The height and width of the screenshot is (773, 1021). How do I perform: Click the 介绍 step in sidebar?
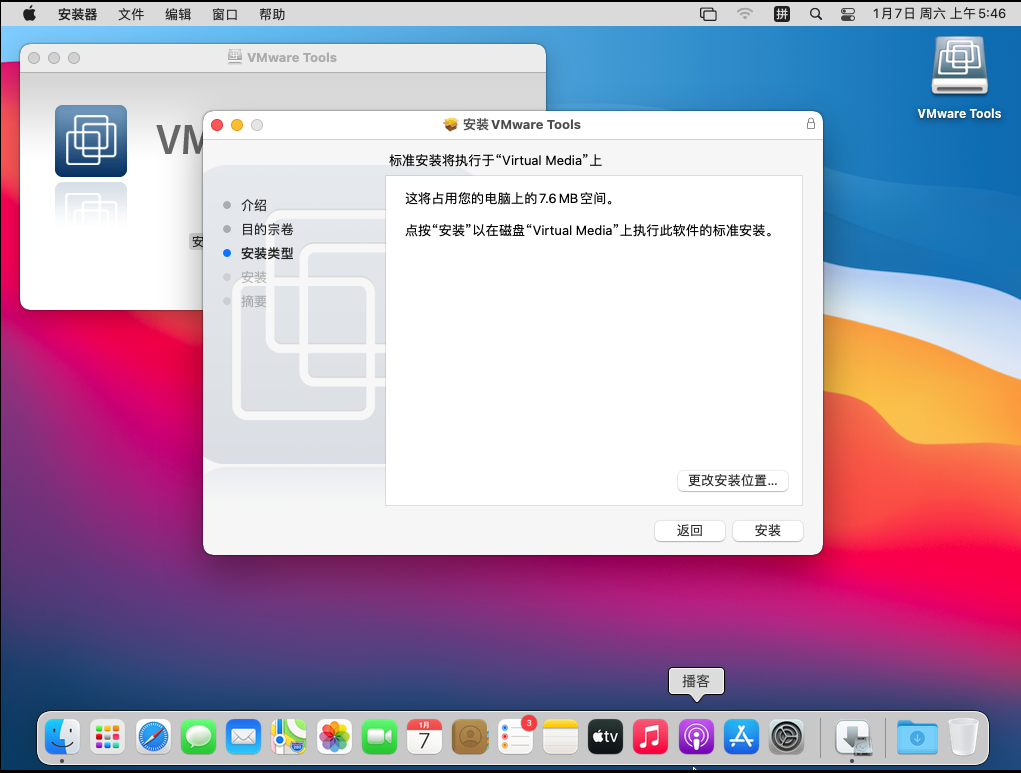(253, 205)
